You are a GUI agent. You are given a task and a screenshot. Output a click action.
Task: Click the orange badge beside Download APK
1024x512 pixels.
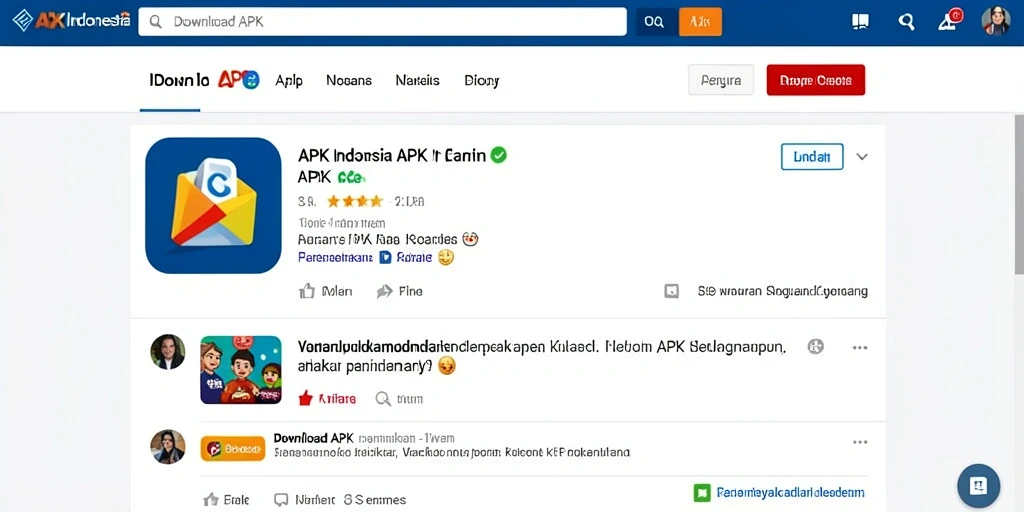[x=232, y=449]
